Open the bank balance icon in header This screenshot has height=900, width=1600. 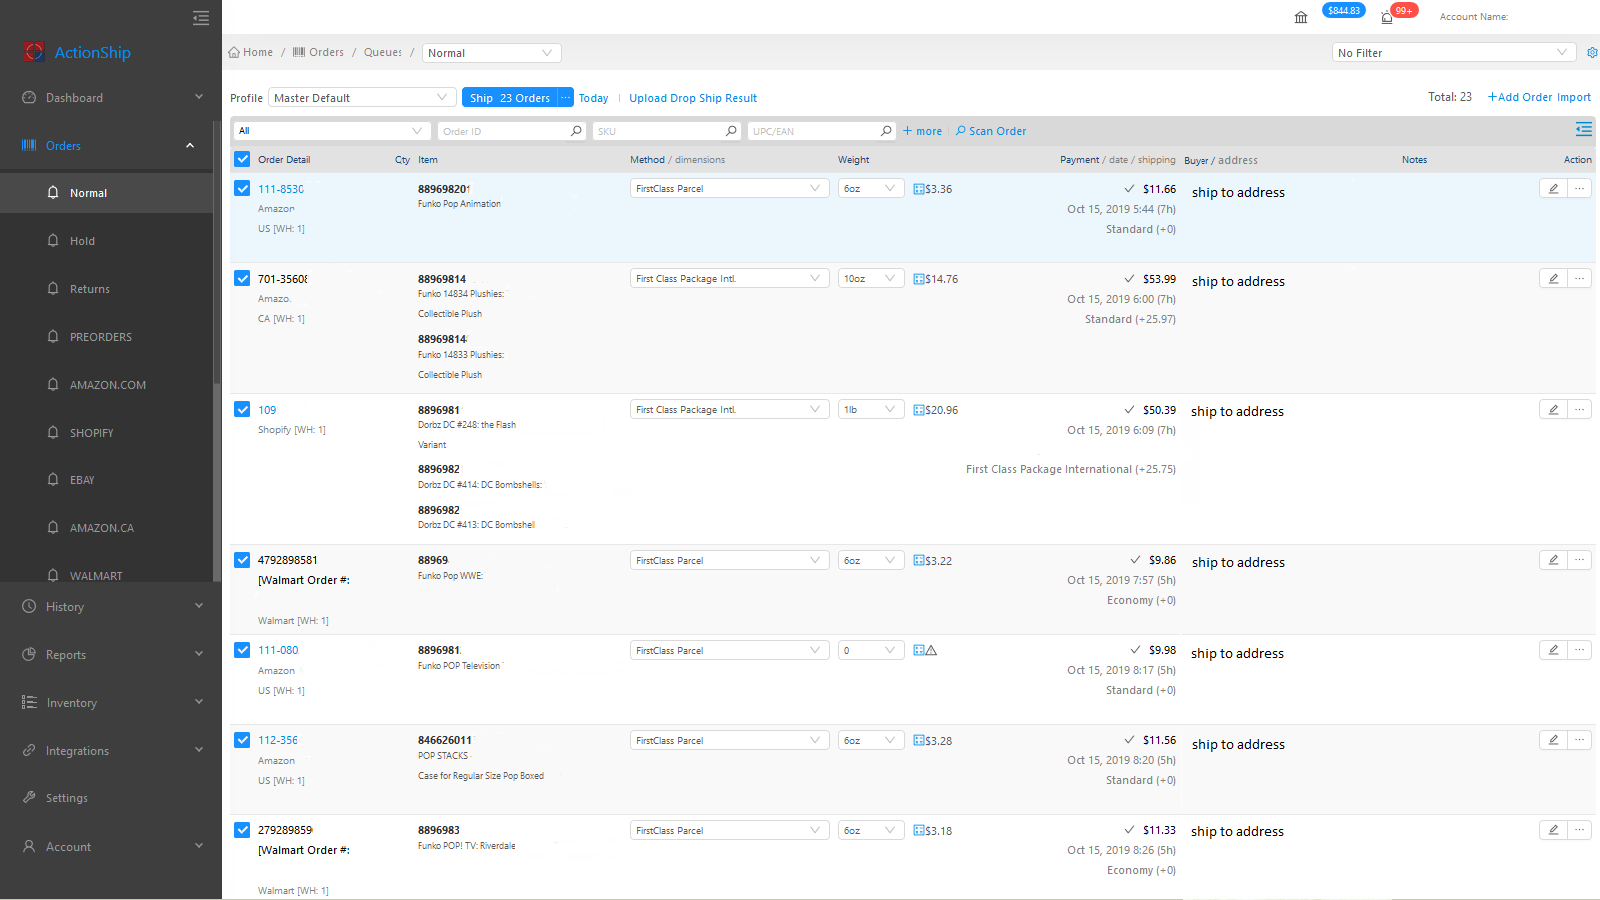click(1301, 17)
